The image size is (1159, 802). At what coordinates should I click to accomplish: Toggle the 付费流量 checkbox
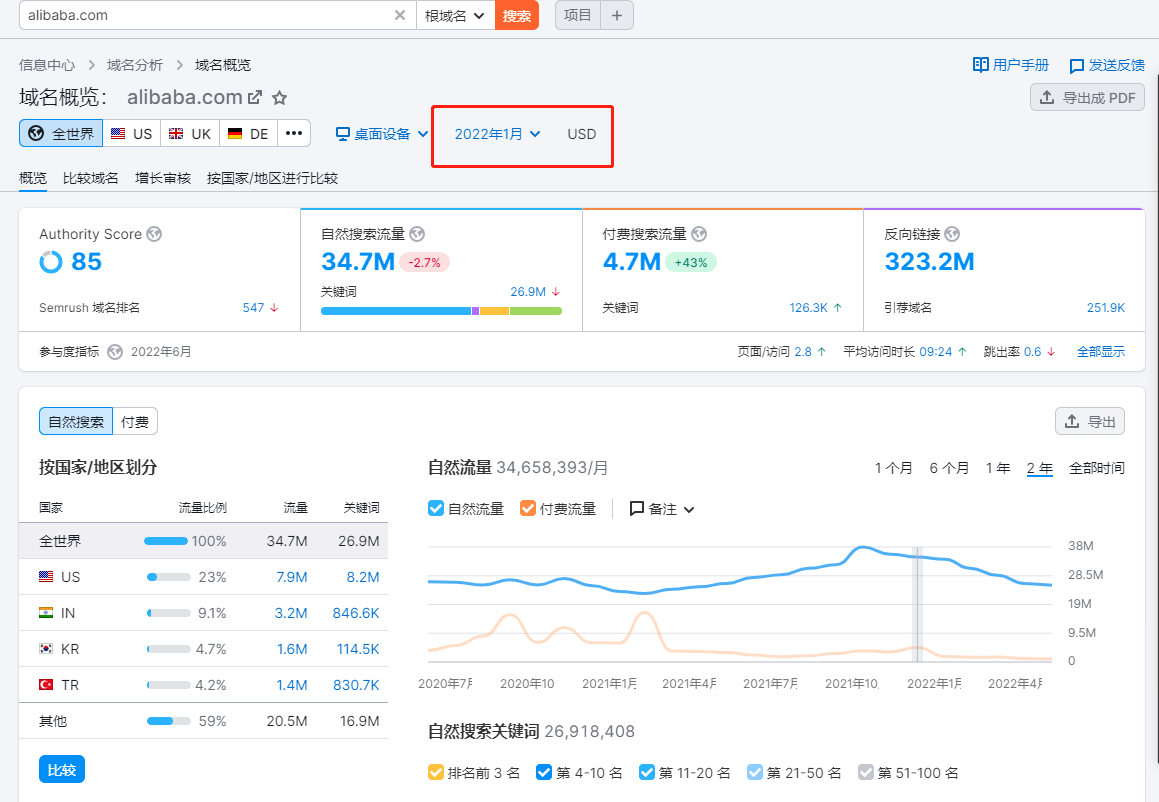point(528,508)
